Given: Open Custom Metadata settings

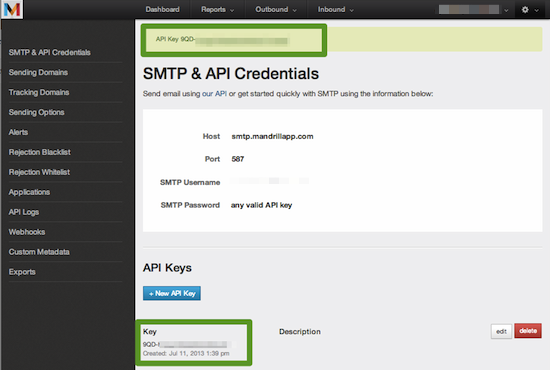Looking at the screenshot, I should pyautogui.click(x=39, y=253).
